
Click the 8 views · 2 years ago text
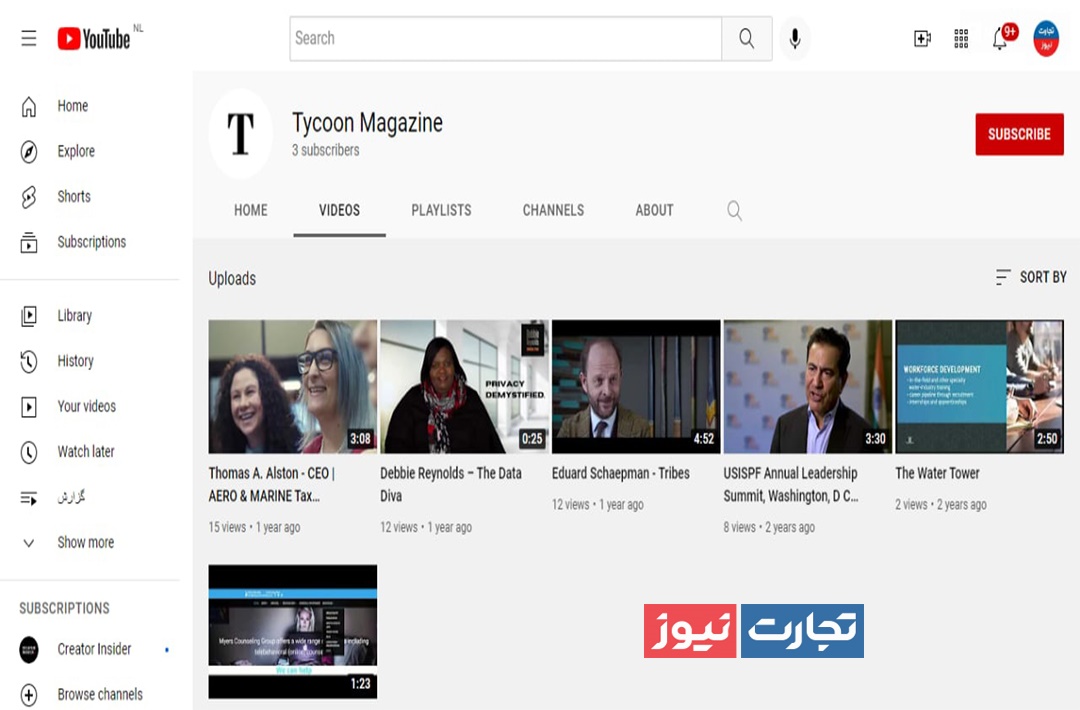coord(769,528)
